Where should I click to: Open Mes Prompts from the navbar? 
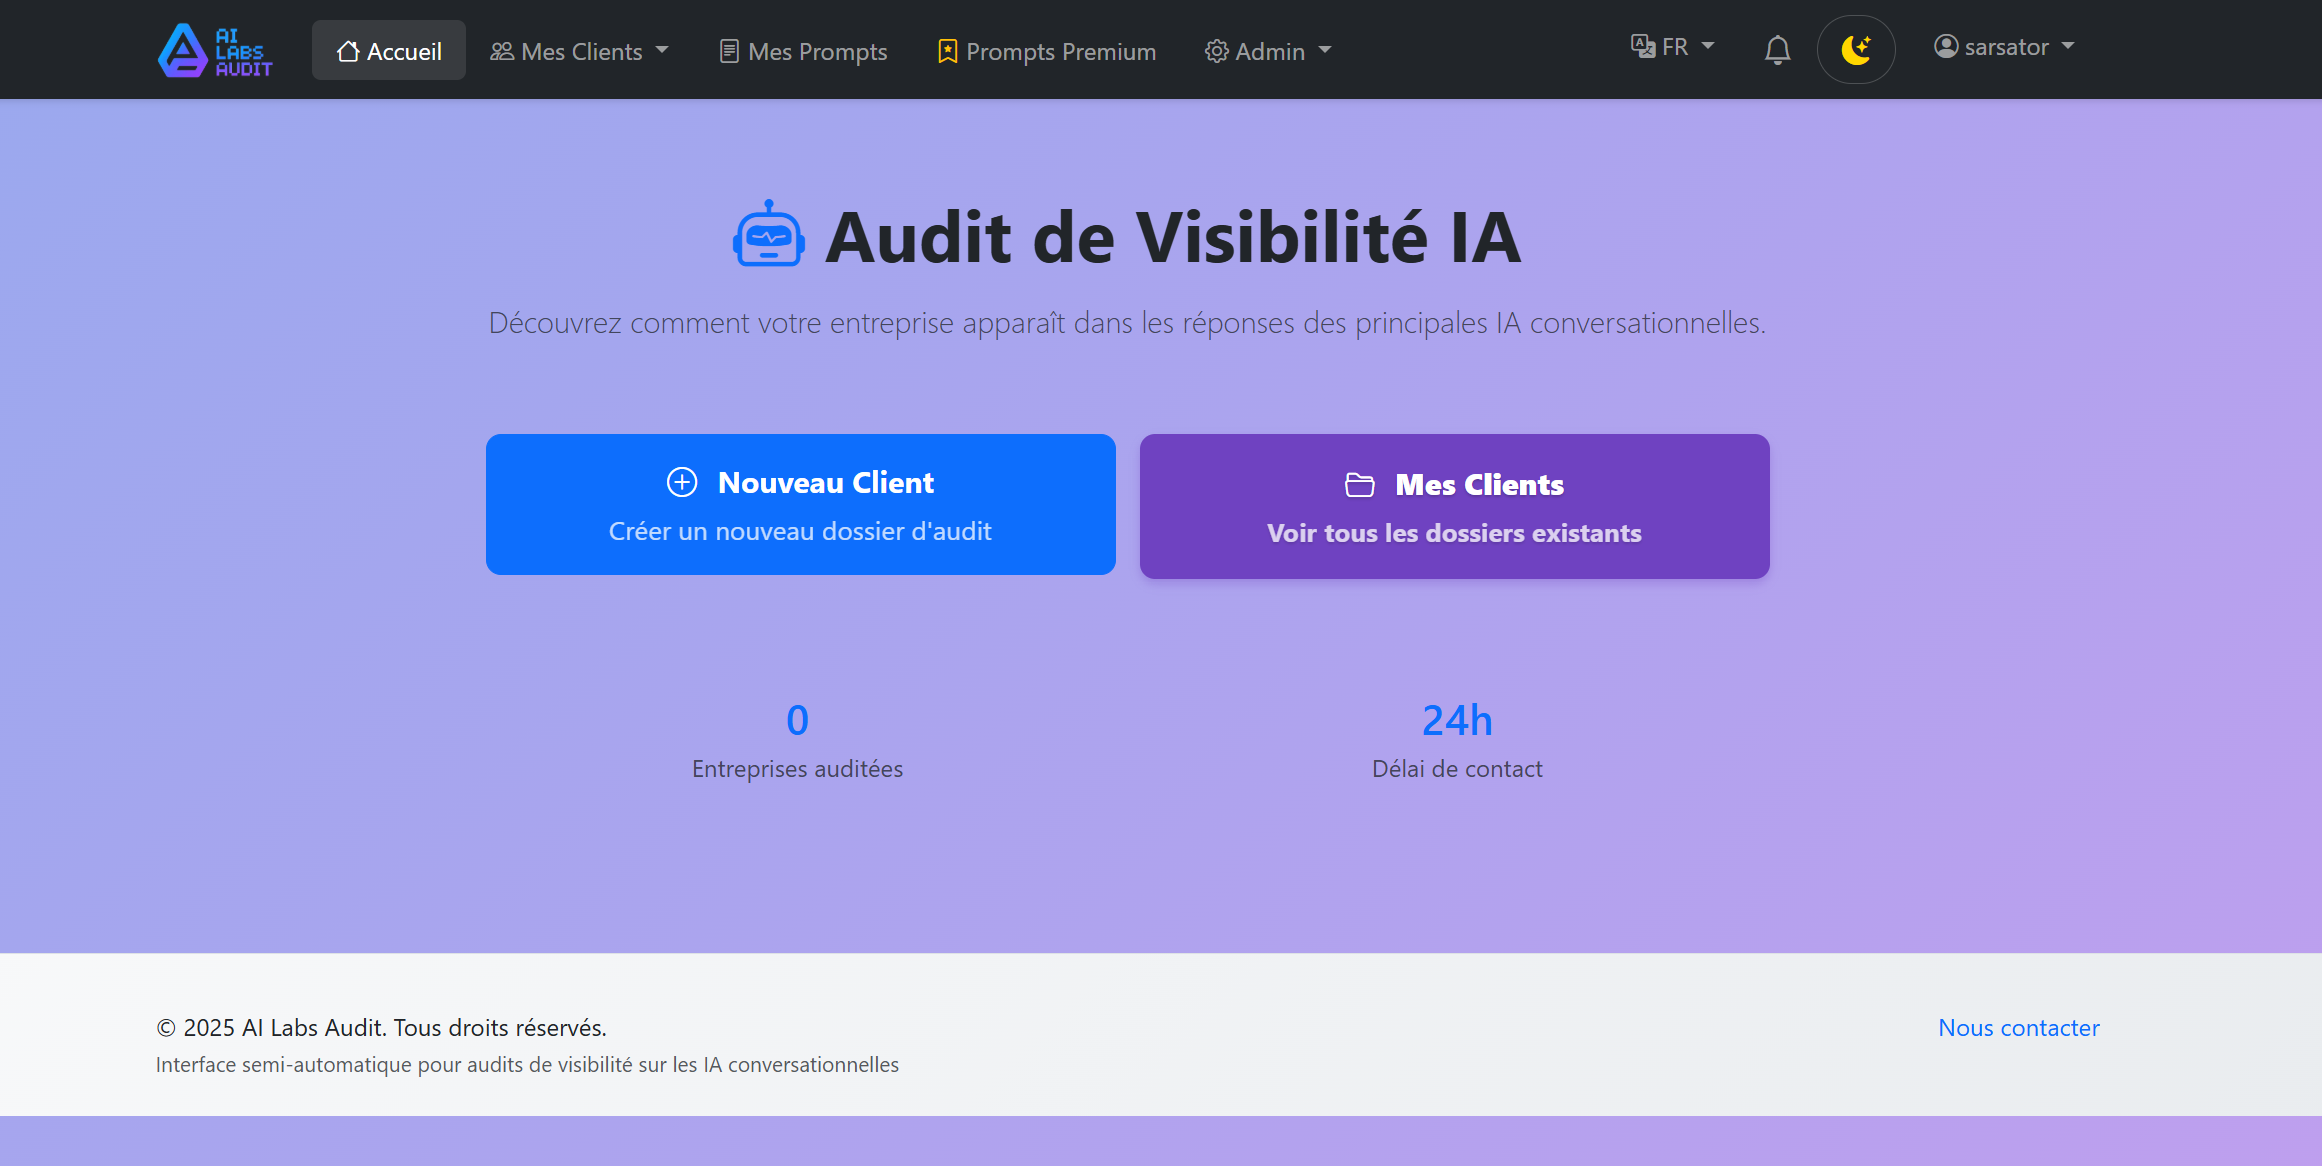(802, 50)
